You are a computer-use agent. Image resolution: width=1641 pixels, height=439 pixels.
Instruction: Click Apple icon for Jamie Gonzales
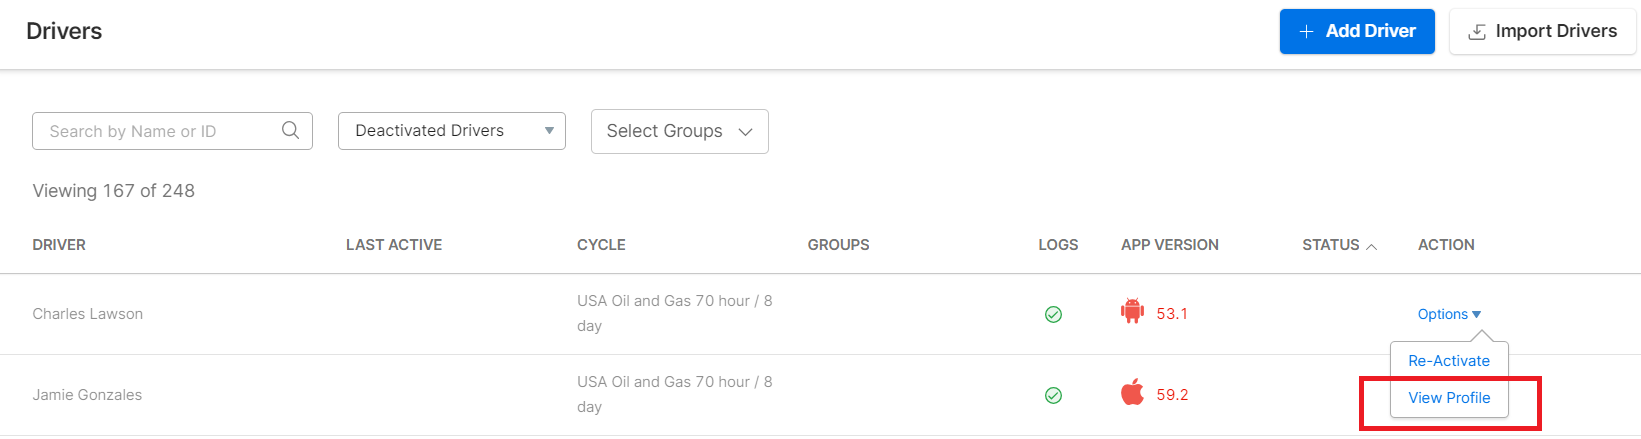tap(1132, 393)
